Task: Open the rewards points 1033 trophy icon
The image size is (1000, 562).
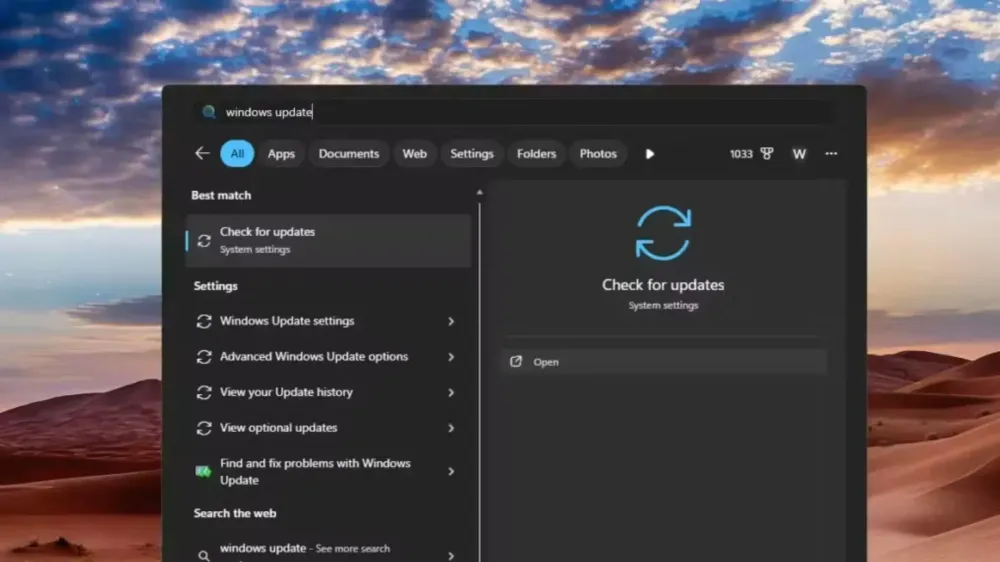Action: point(752,154)
